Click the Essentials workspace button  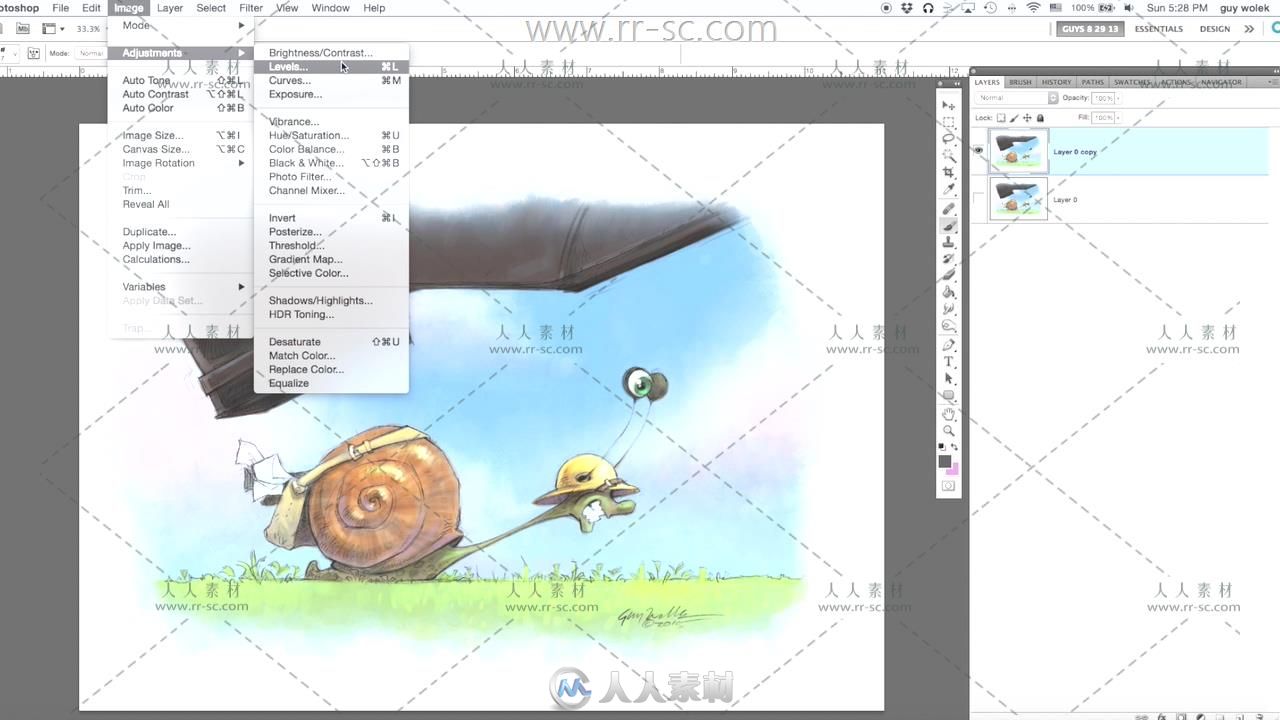1158,29
